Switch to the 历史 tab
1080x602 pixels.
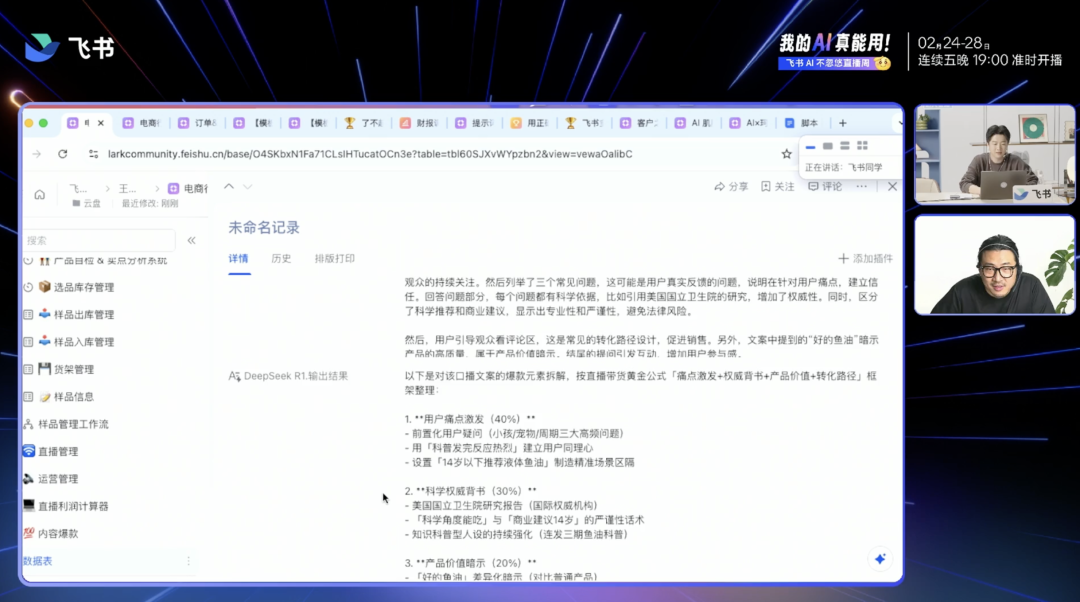pyautogui.click(x=281, y=258)
